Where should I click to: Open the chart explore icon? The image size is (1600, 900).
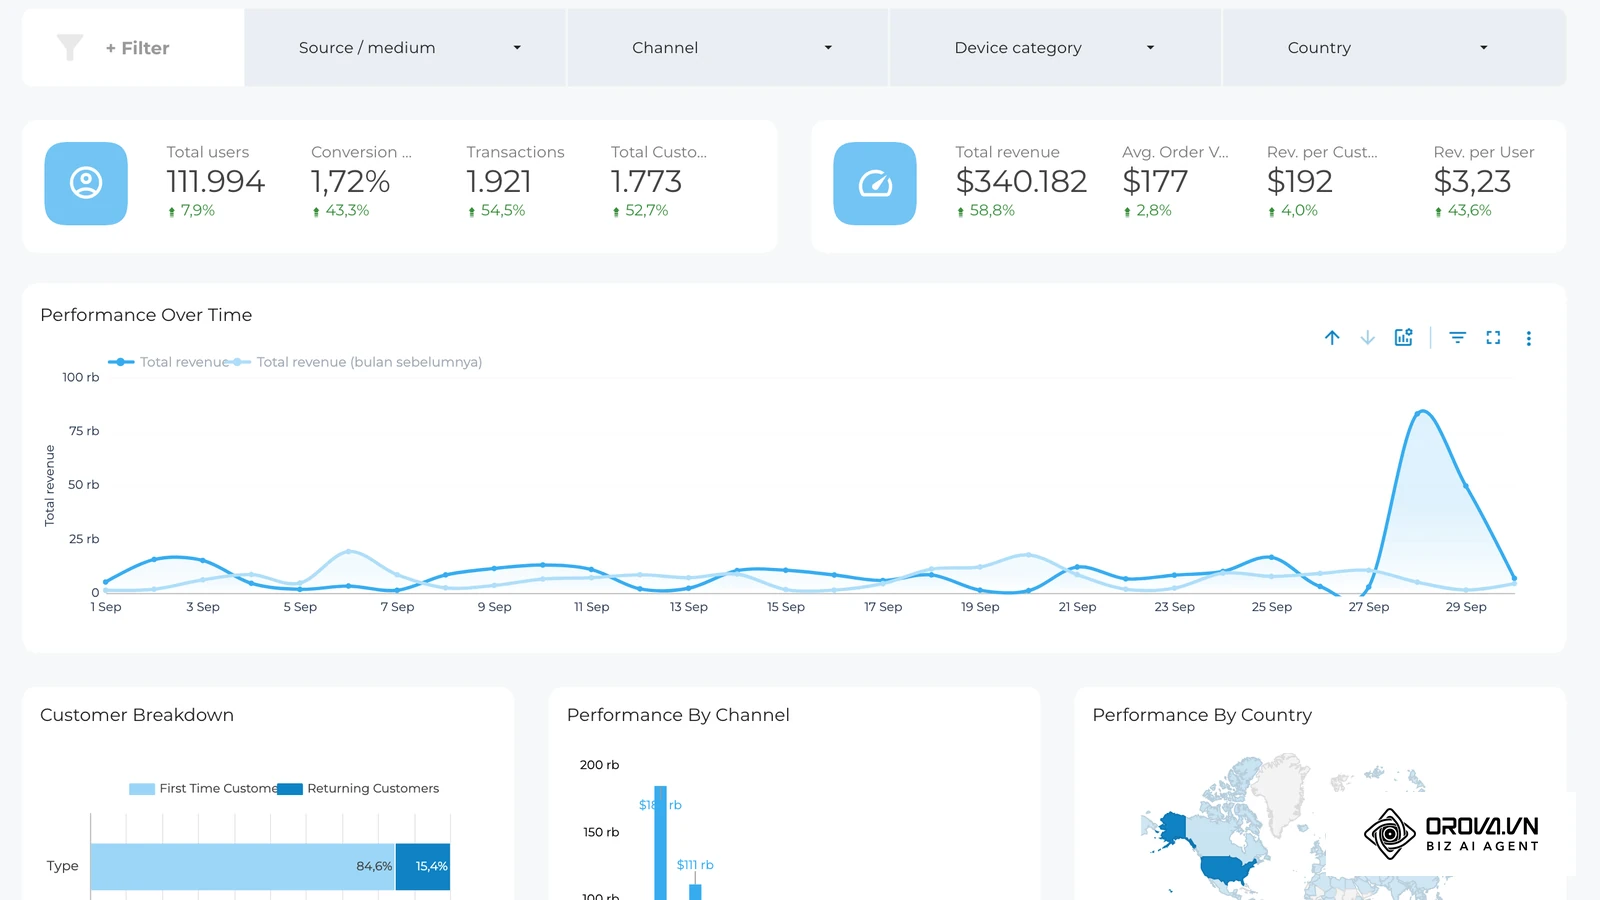[x=1404, y=337]
